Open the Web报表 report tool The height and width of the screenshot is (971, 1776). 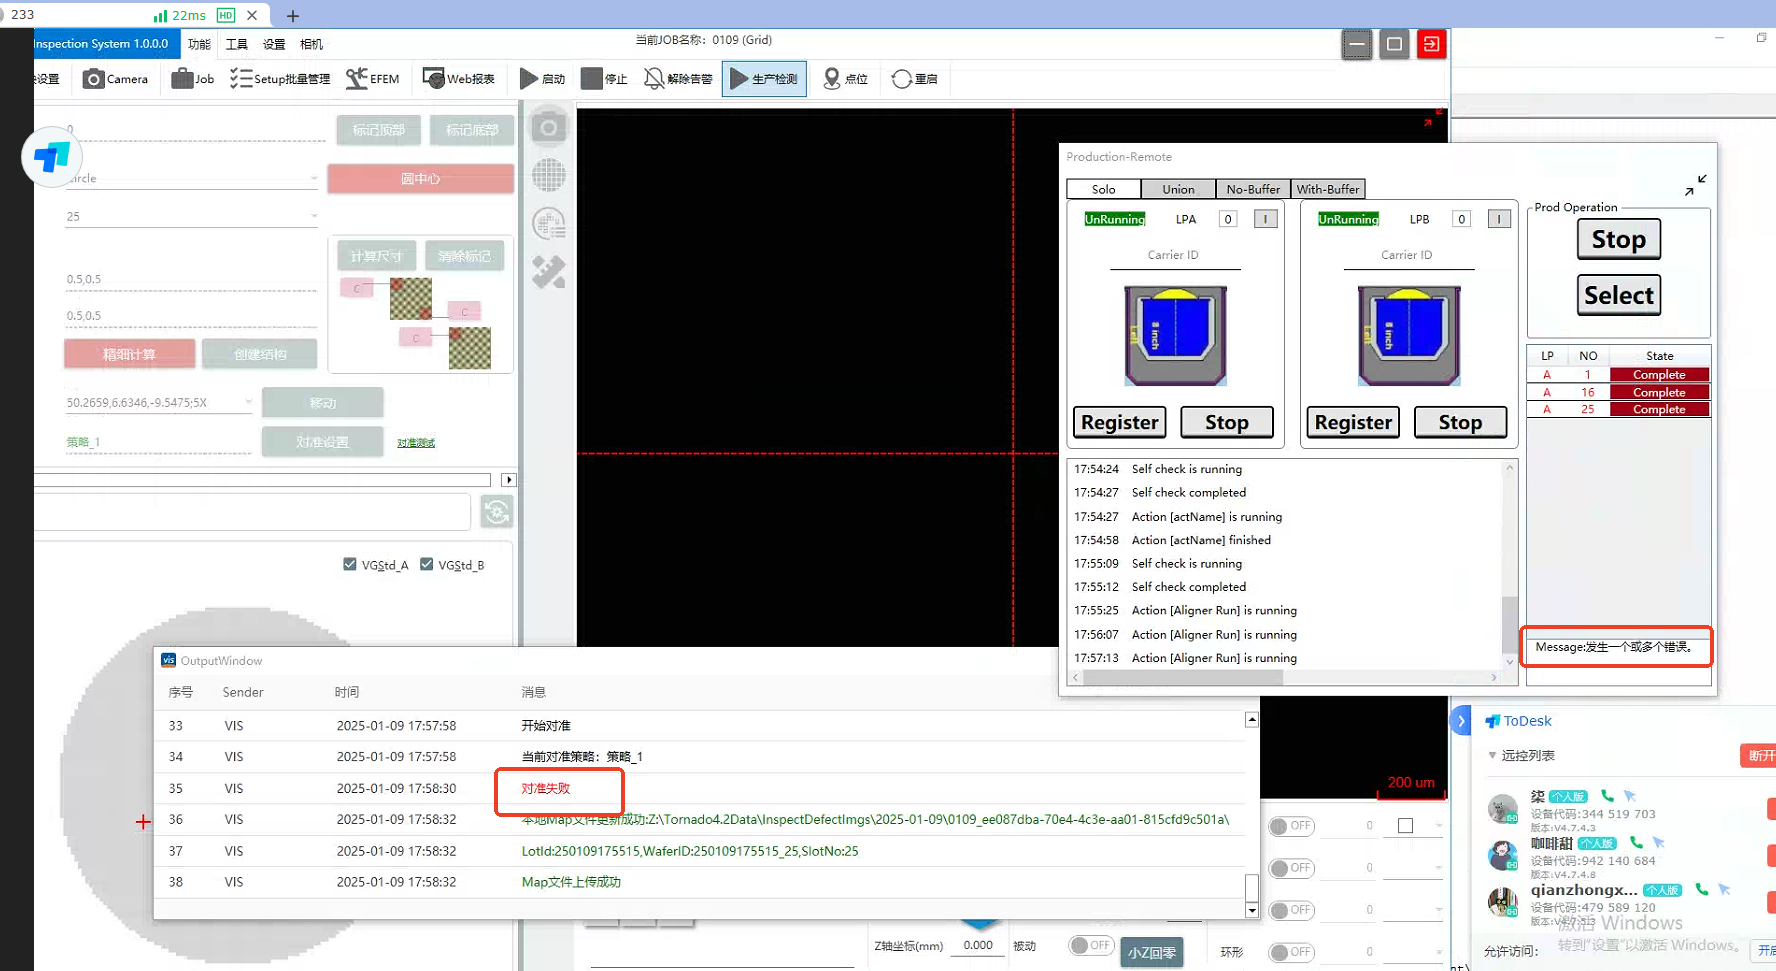pos(459,79)
